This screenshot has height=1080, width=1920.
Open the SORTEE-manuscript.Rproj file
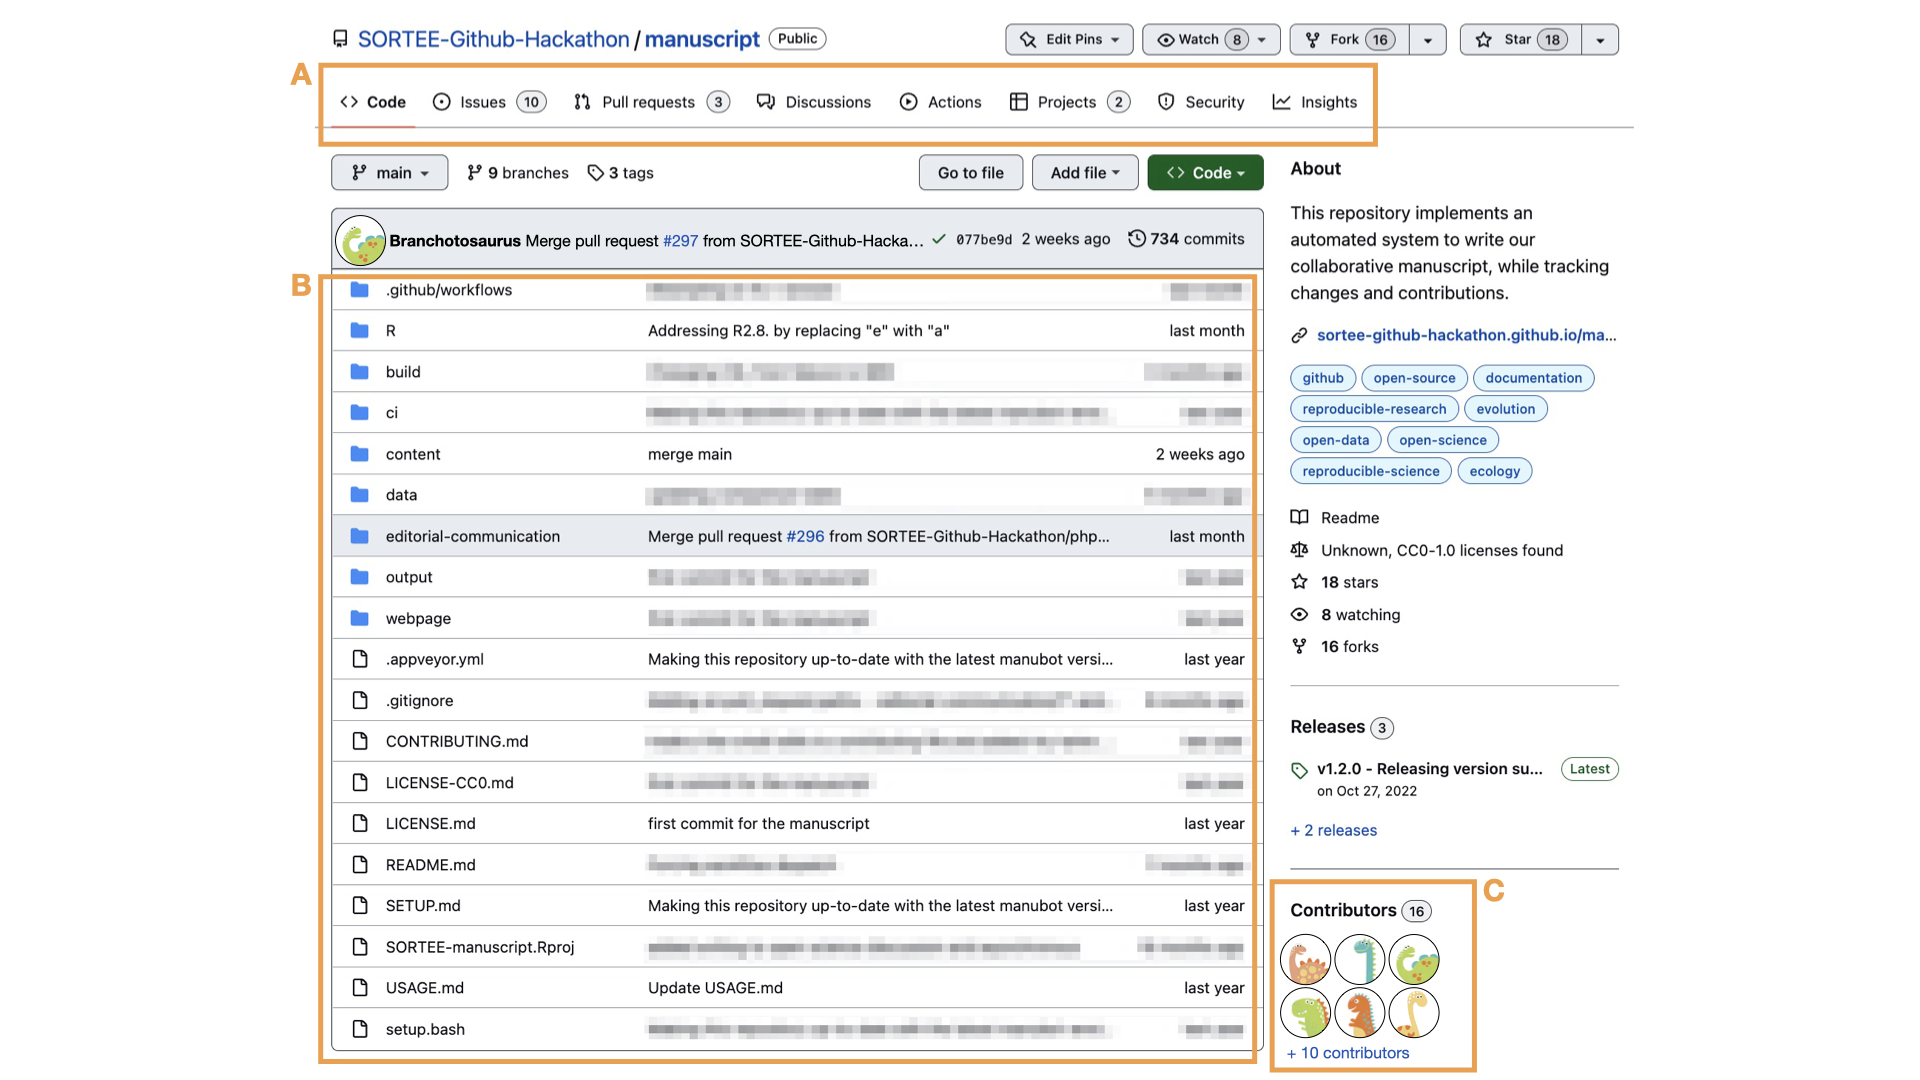[x=480, y=947]
